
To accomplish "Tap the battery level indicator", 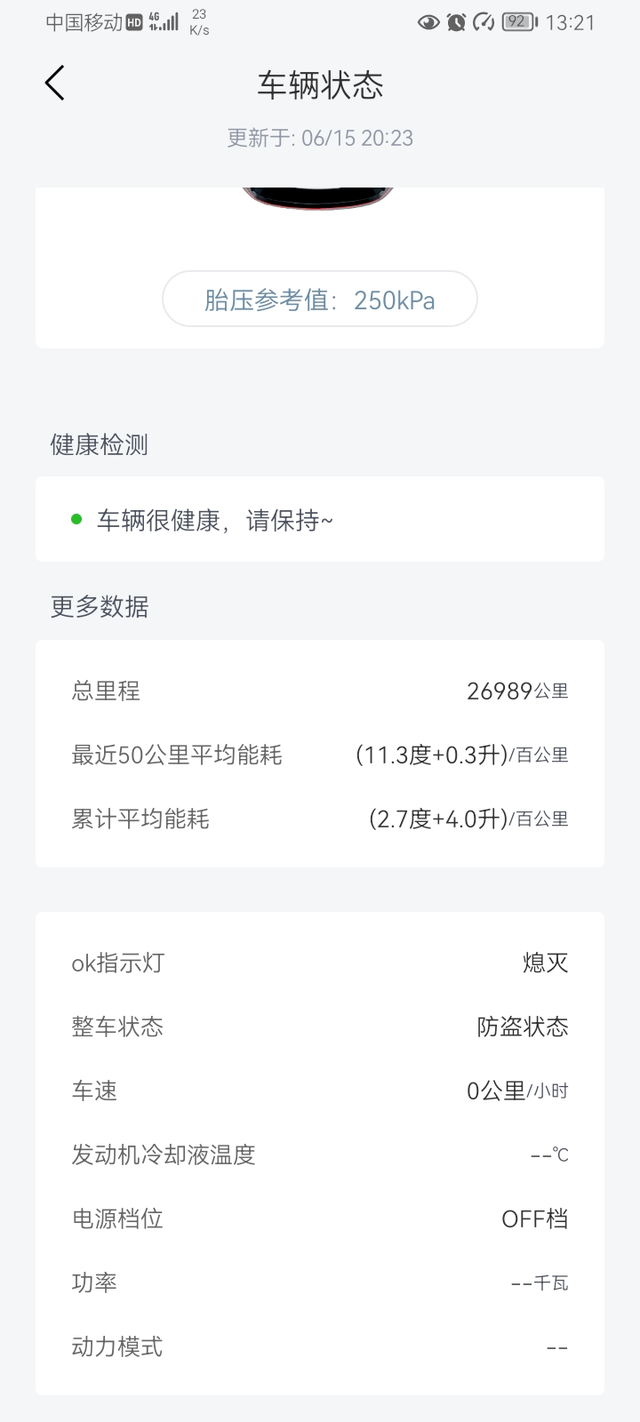I will pos(519,22).
